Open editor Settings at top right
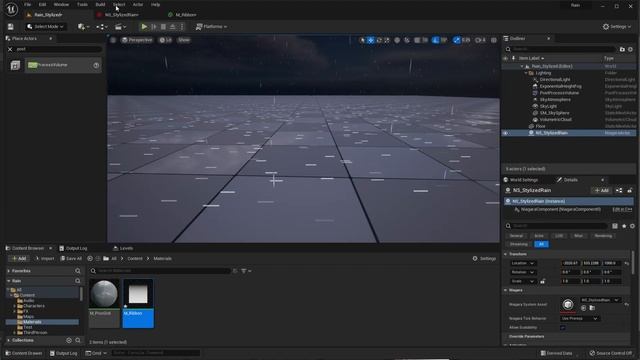Image resolution: width=640 pixels, height=360 pixels. pos(617,27)
